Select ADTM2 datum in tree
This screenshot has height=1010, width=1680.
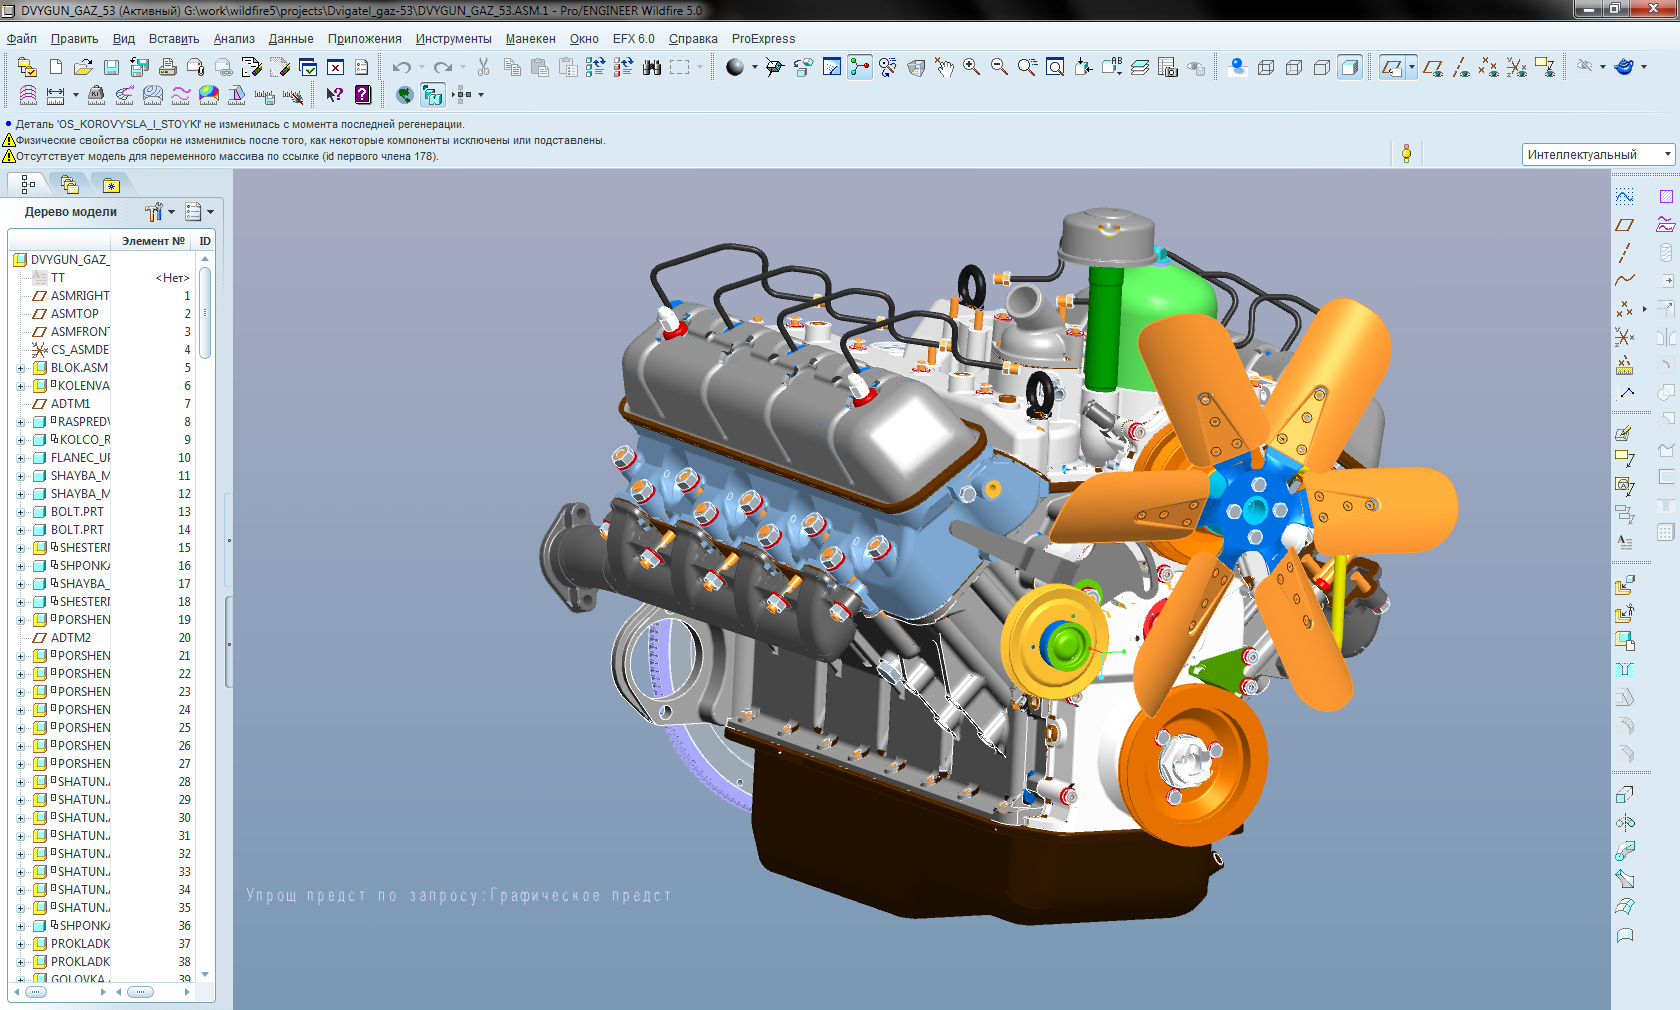71,638
